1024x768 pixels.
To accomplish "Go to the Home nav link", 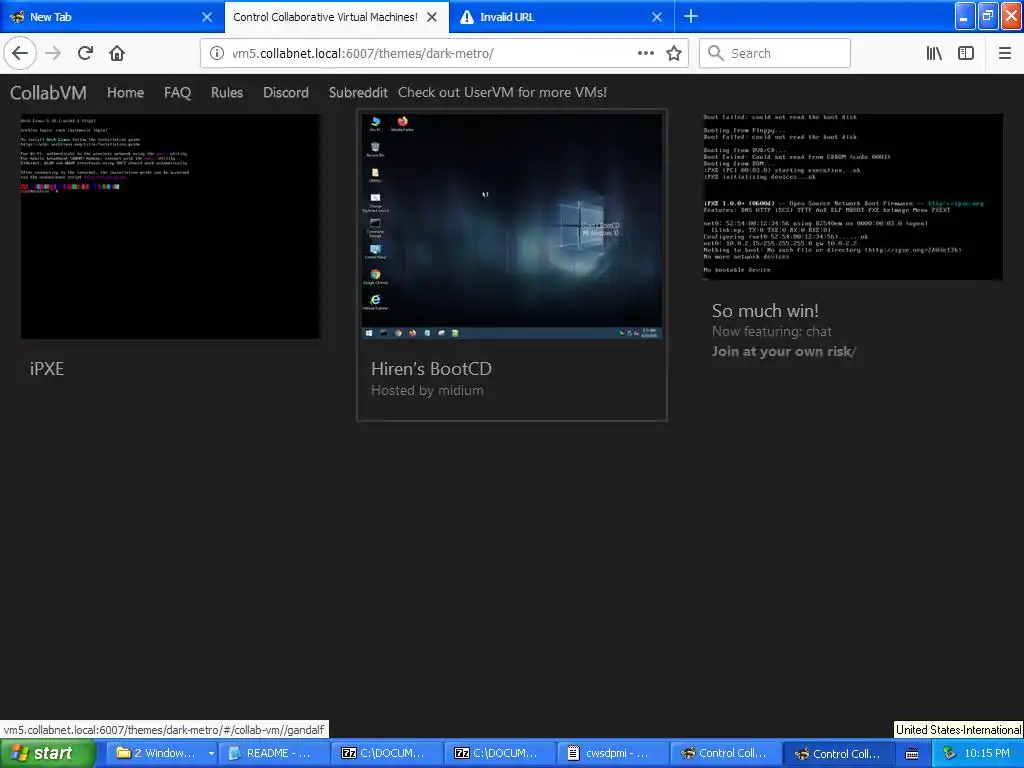I will pyautogui.click(x=125, y=93).
